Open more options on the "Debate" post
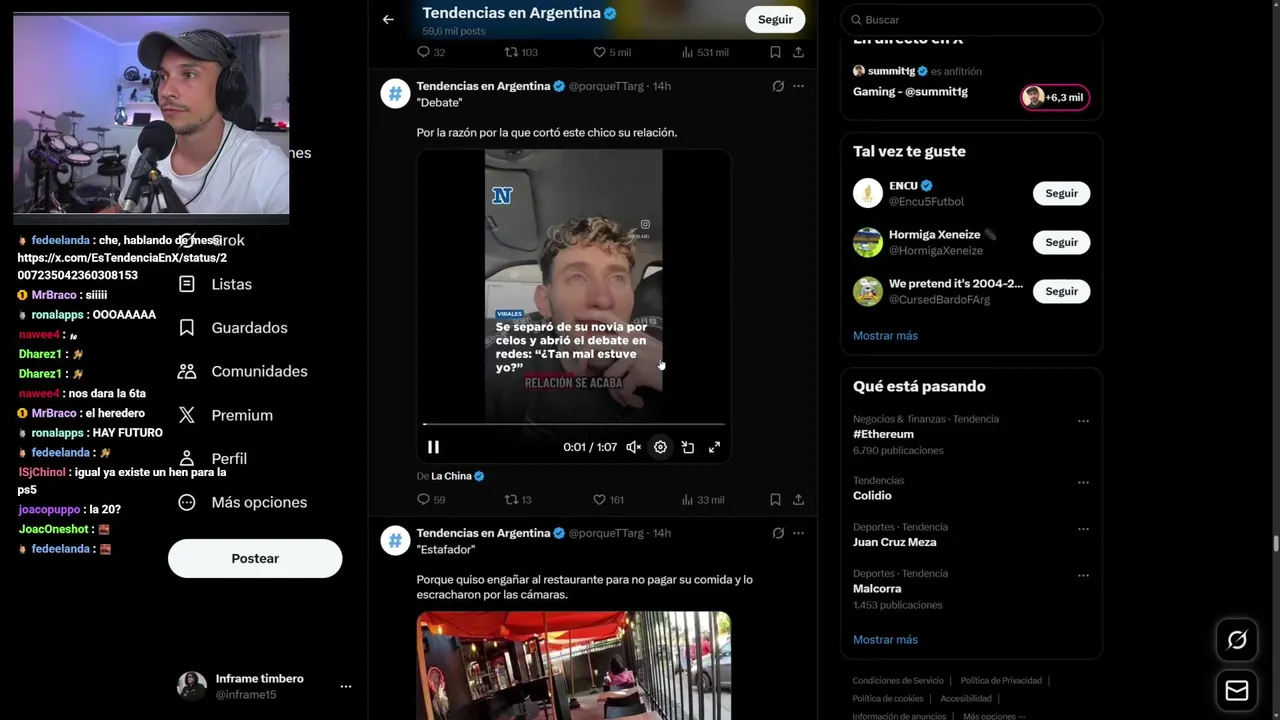 point(798,86)
